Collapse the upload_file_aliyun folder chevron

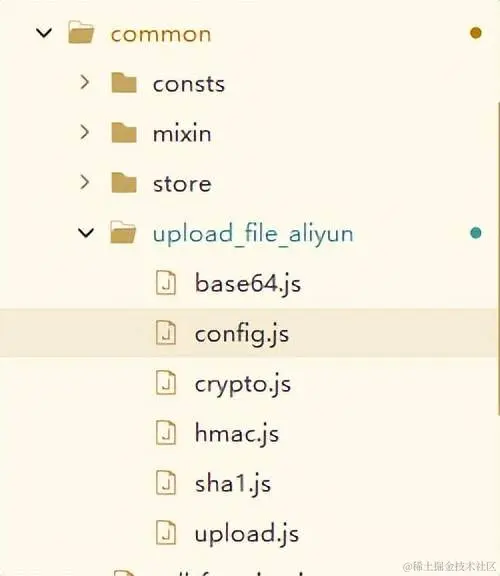[x=86, y=233]
